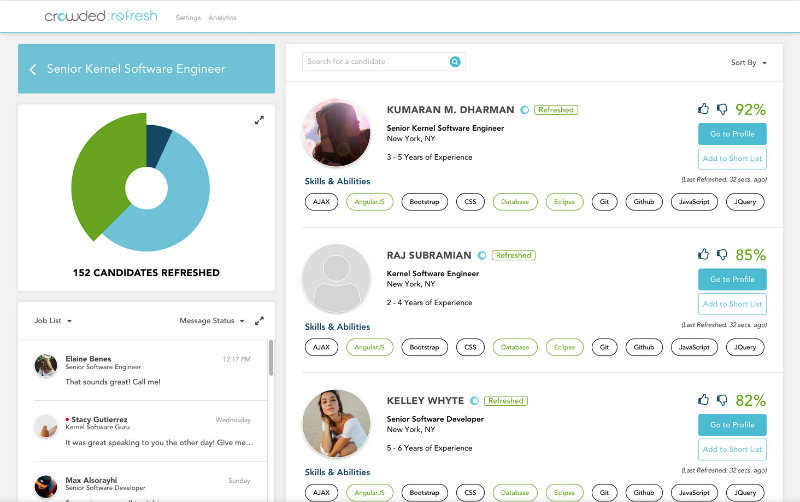Go to Profile of Kelley Whyte

pos(732,425)
